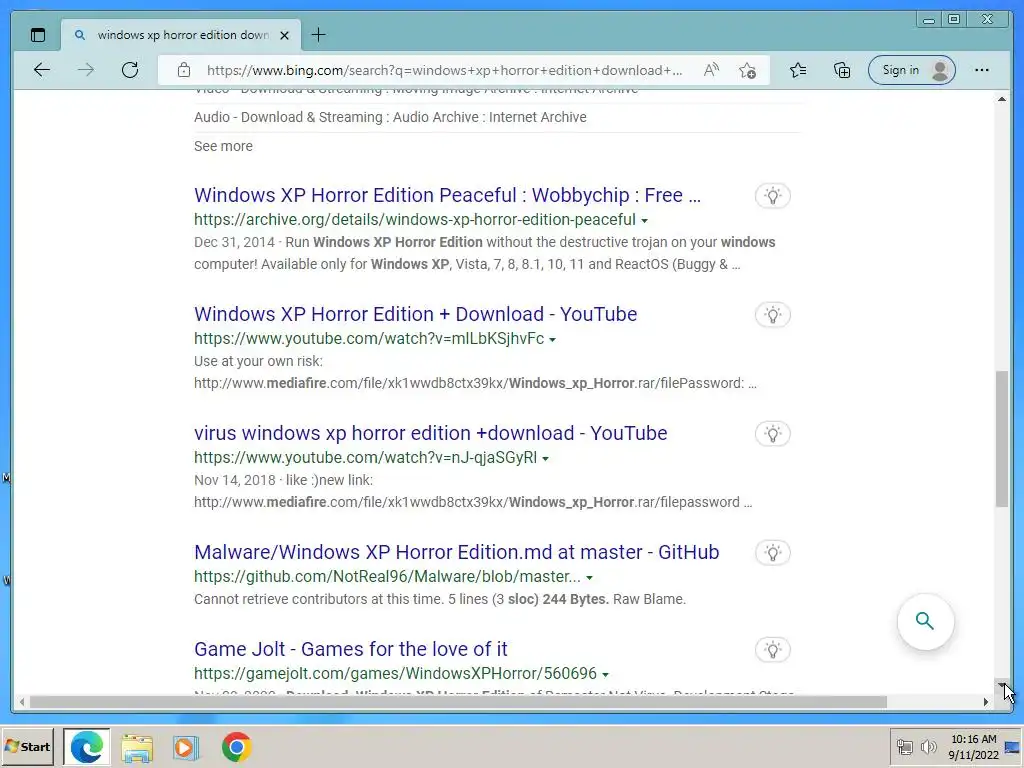Select the Dec 31, 2014 snippet text

pyautogui.click(x=485, y=253)
